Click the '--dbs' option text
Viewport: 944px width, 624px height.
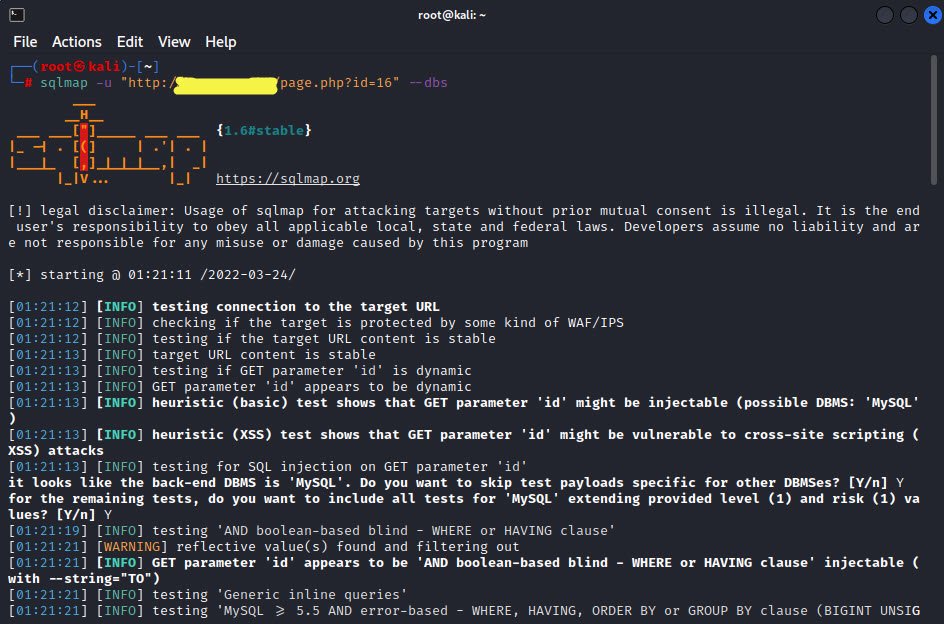click(428, 83)
